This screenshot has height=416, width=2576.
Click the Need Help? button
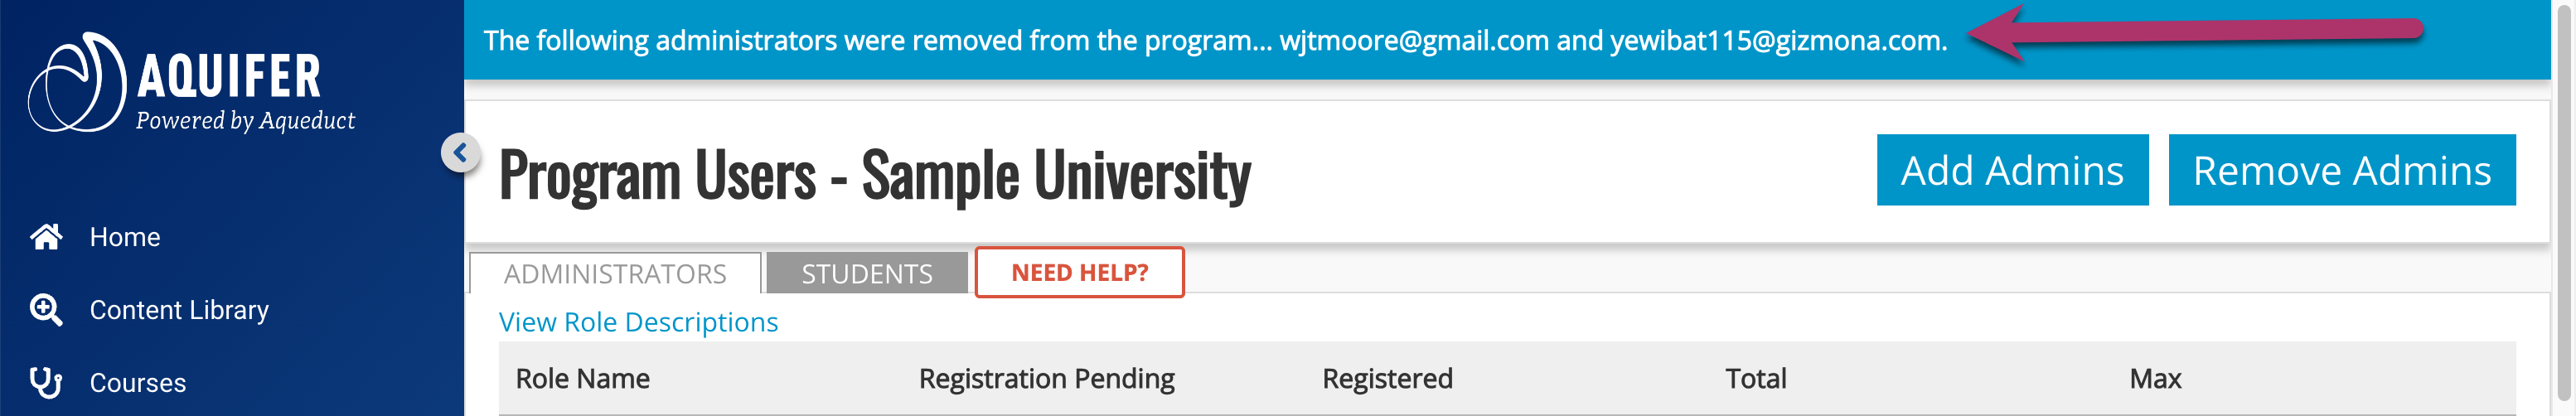pyautogui.click(x=1079, y=272)
